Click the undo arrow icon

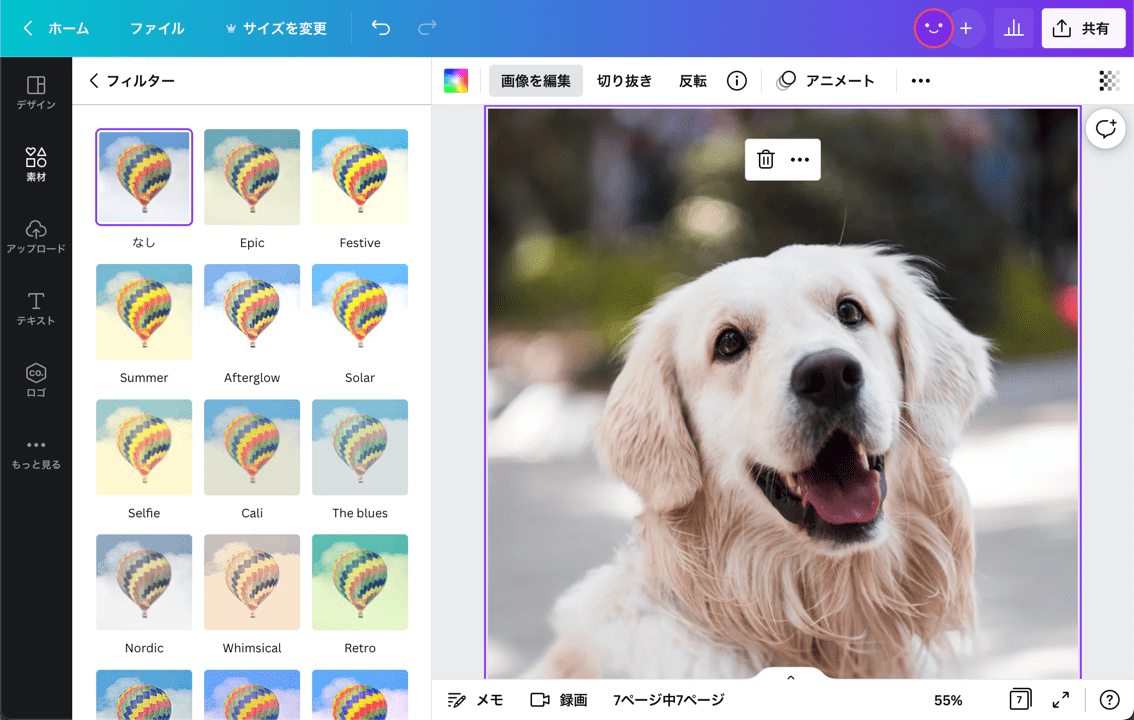tap(381, 28)
